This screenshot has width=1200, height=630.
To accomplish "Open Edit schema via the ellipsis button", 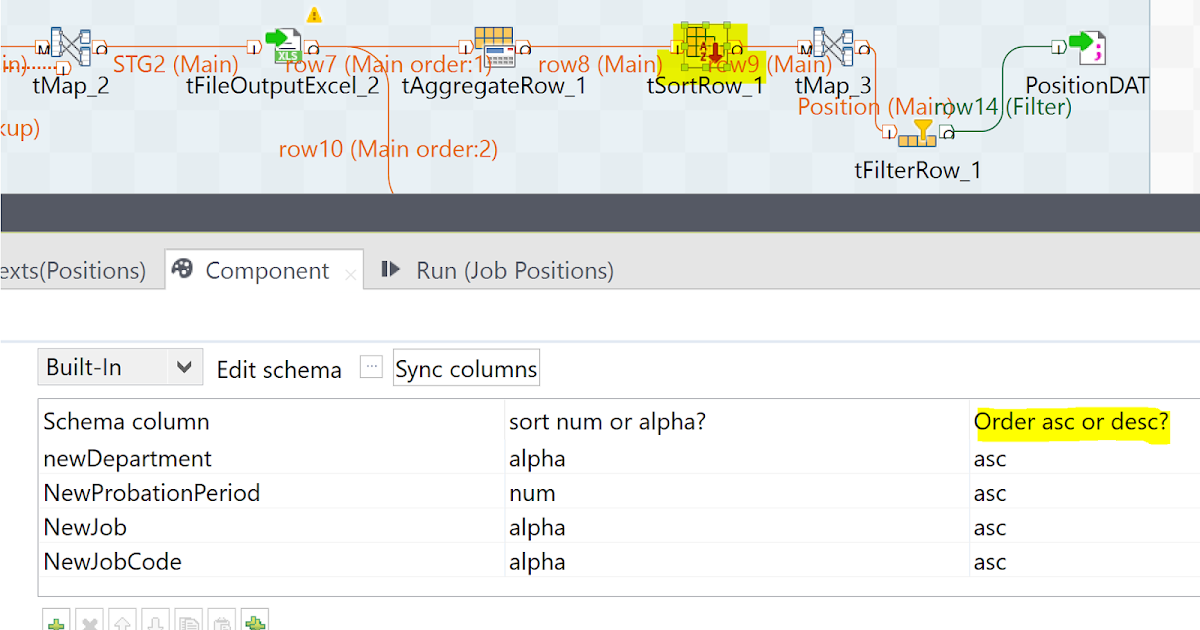I will pyautogui.click(x=371, y=366).
